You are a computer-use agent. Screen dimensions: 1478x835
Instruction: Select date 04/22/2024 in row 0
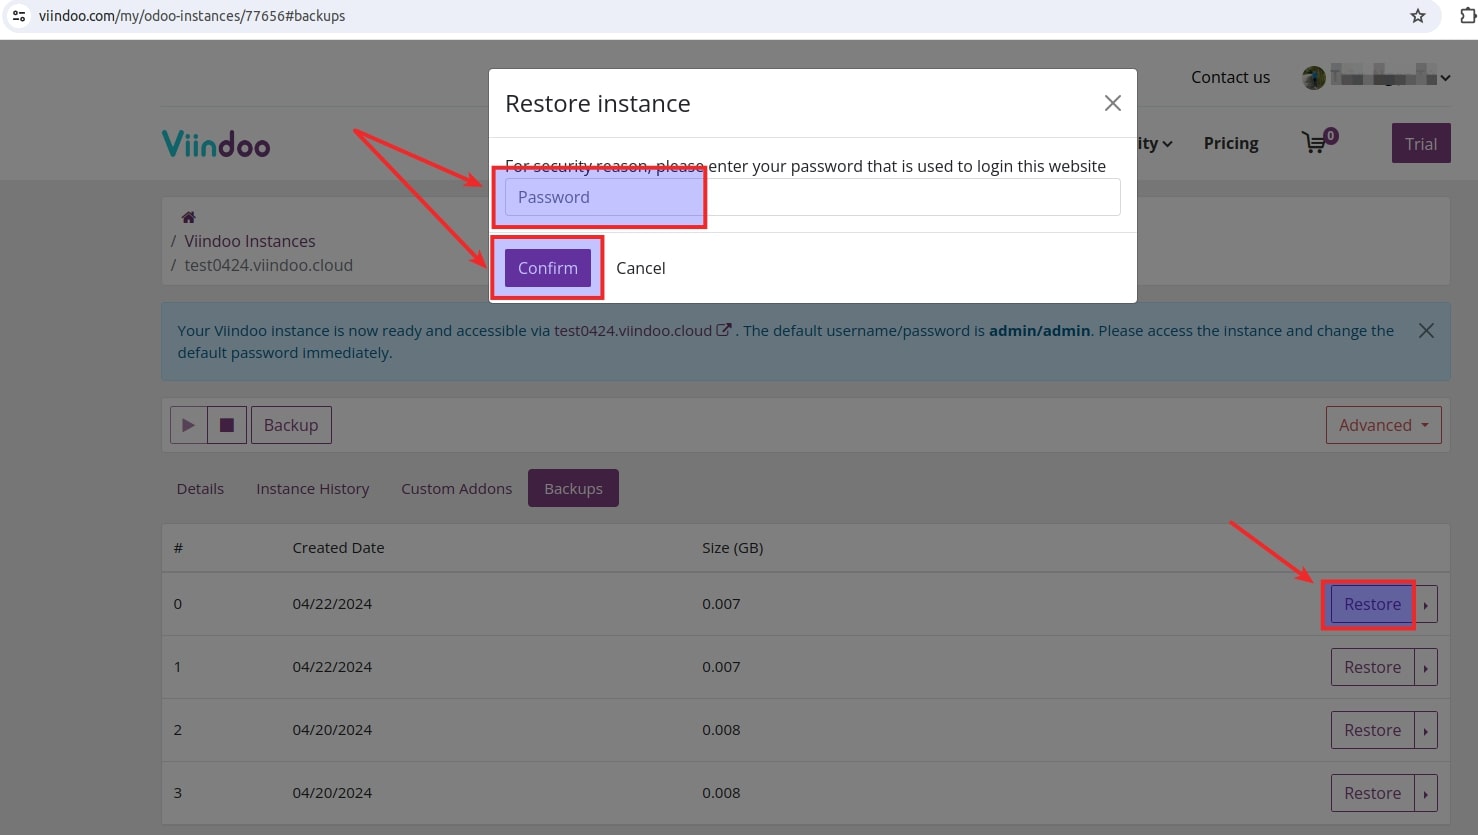pos(332,604)
